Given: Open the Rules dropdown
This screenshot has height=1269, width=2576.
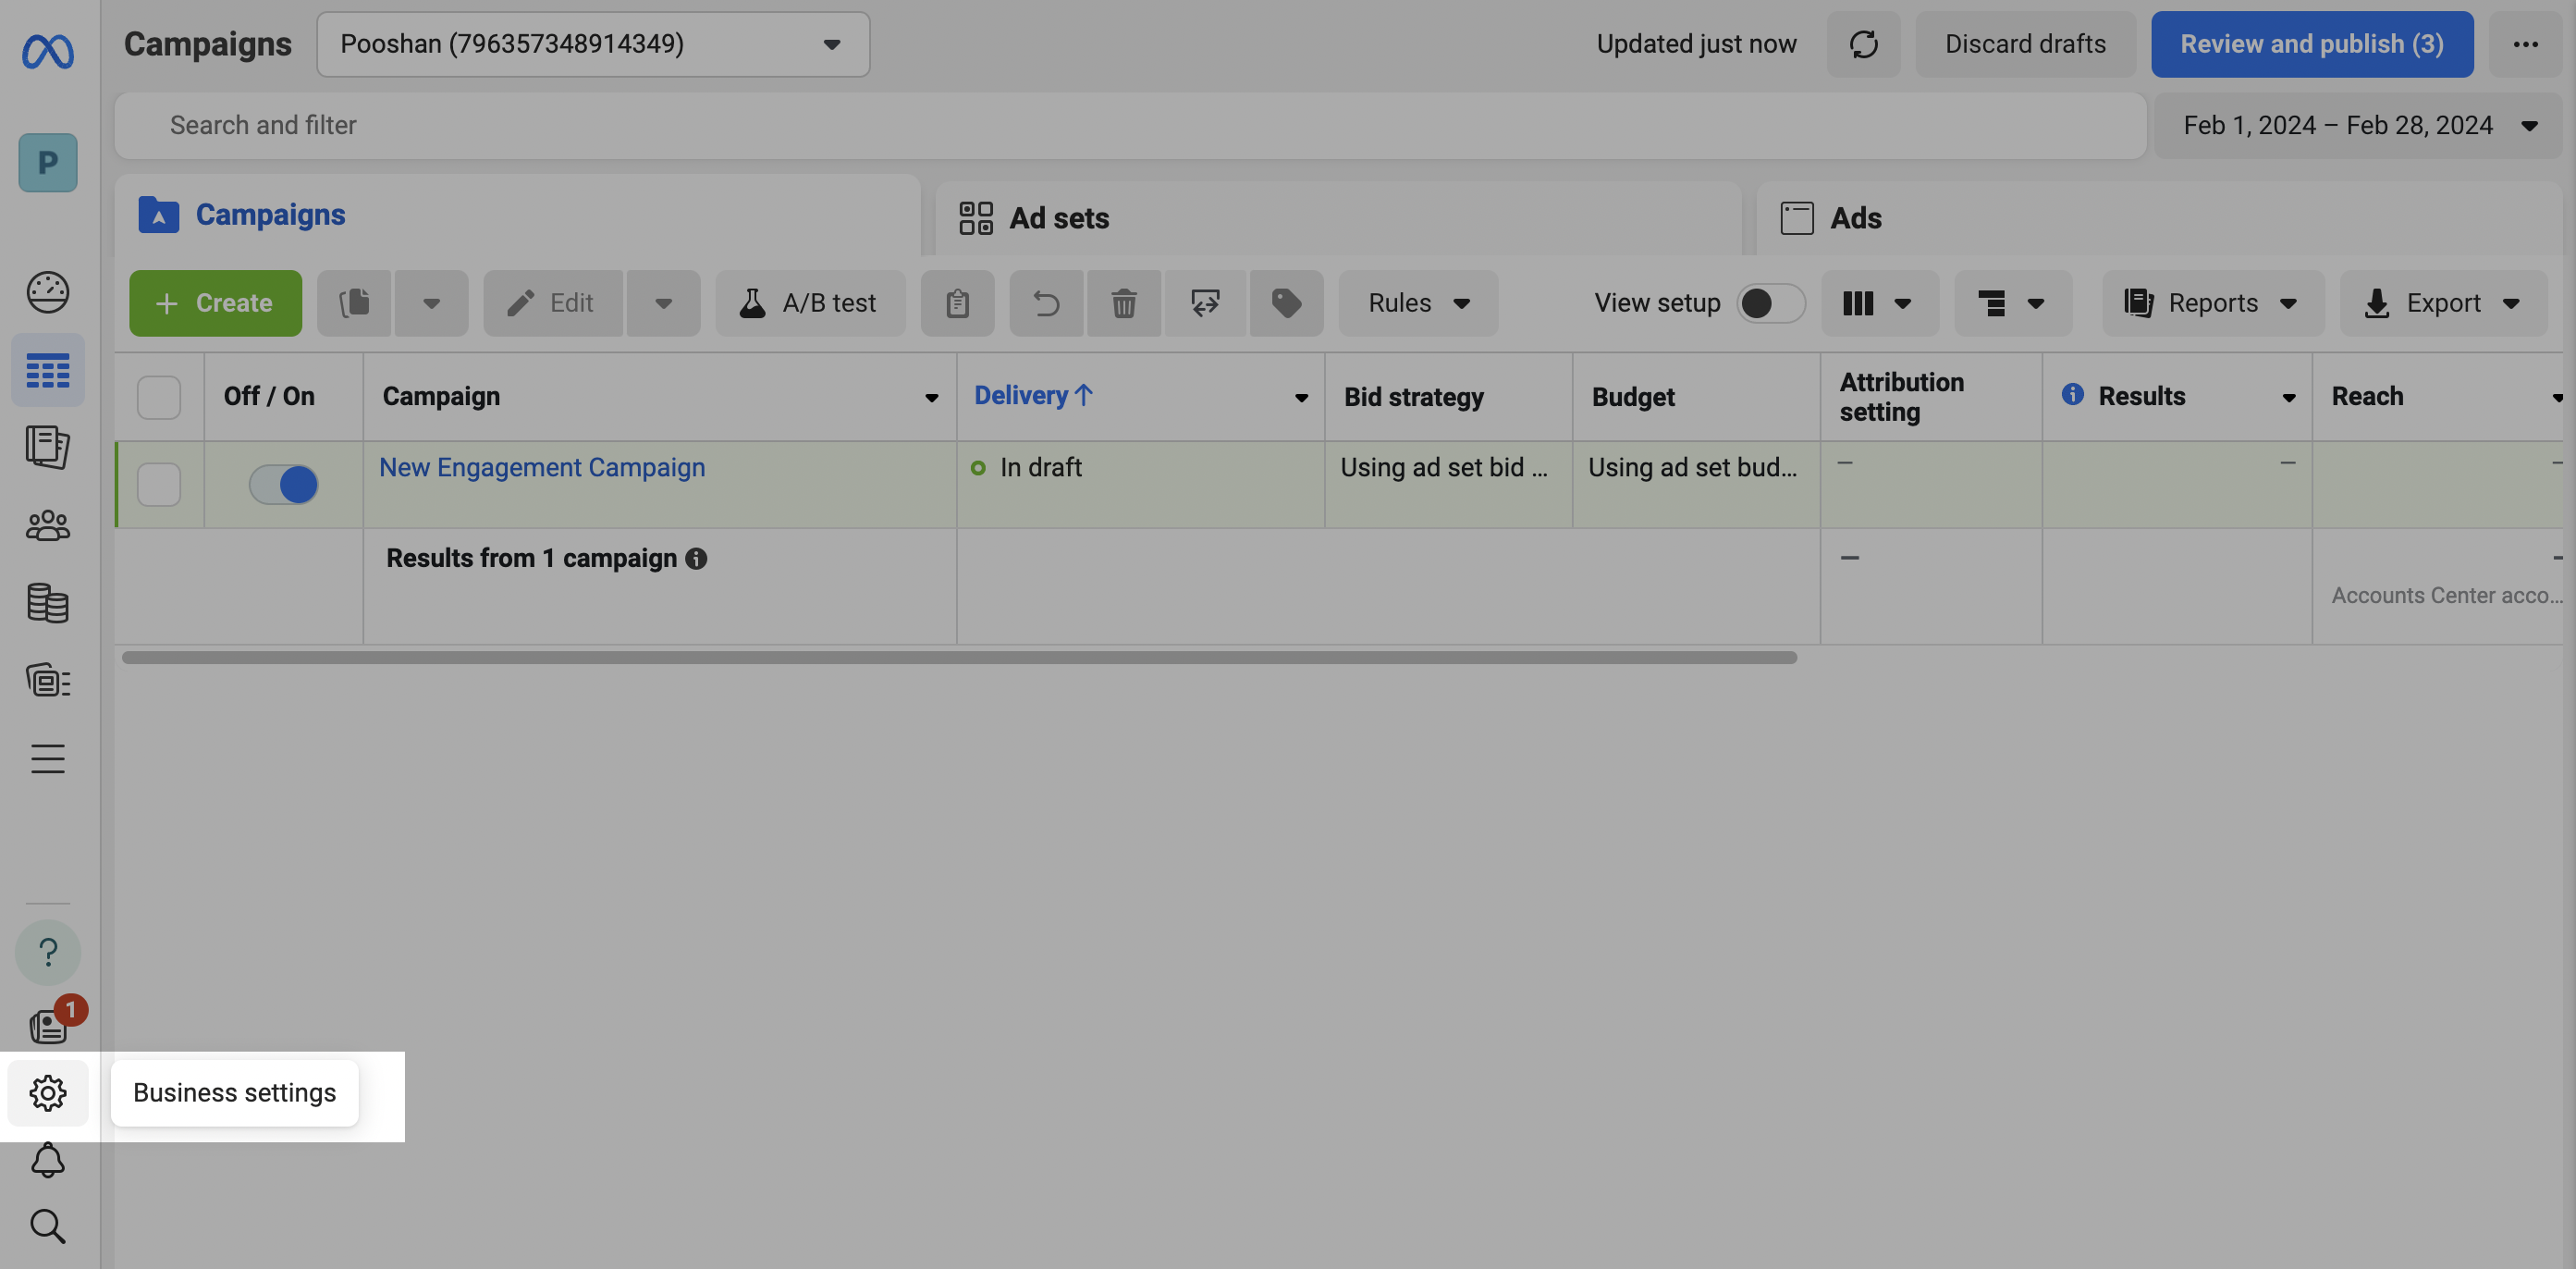Looking at the screenshot, I should tap(1417, 303).
